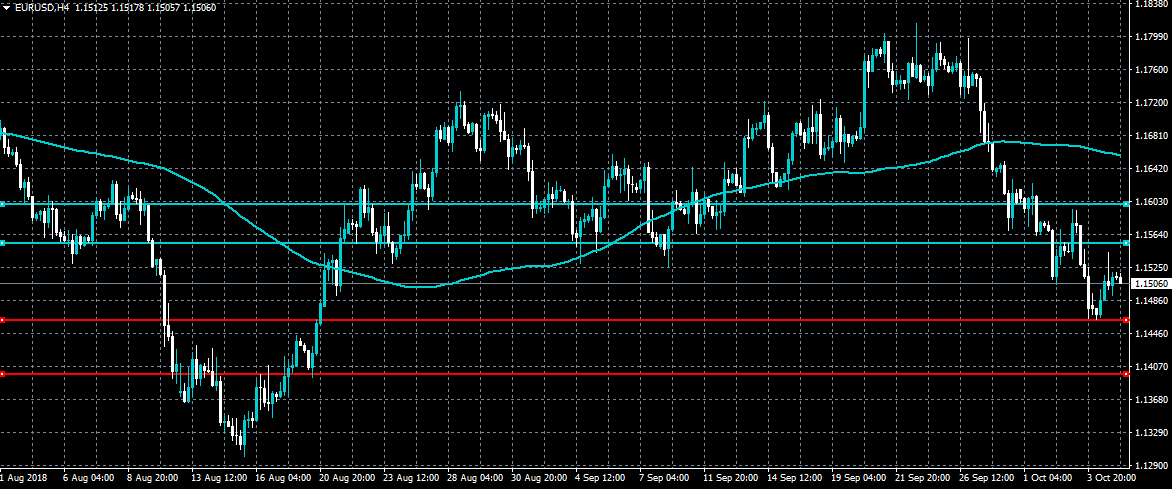Click the 8 Aug 20:00 time label
The height and width of the screenshot is (489, 1172).
tap(153, 477)
